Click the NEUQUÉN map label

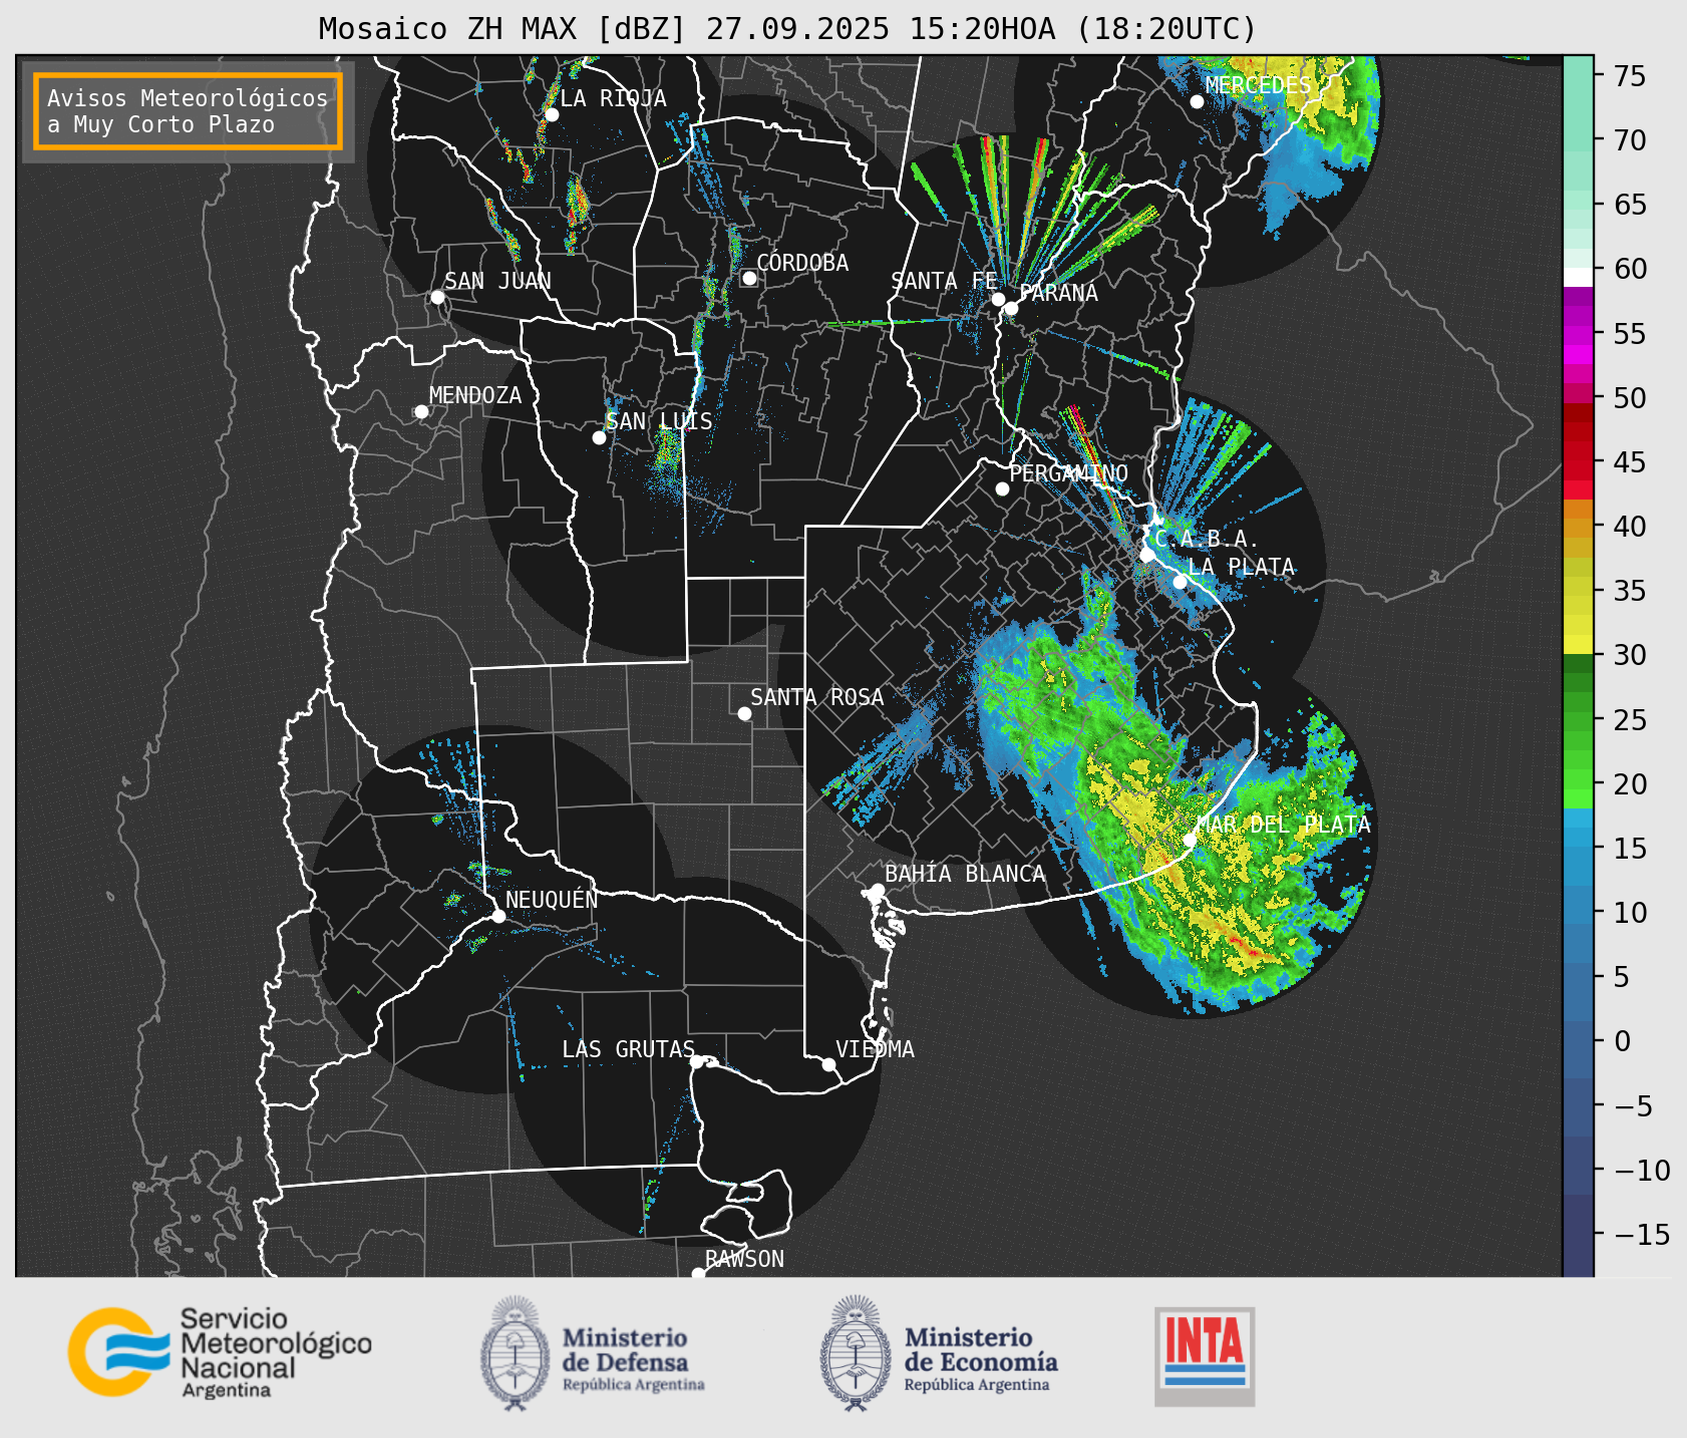coord(551,899)
